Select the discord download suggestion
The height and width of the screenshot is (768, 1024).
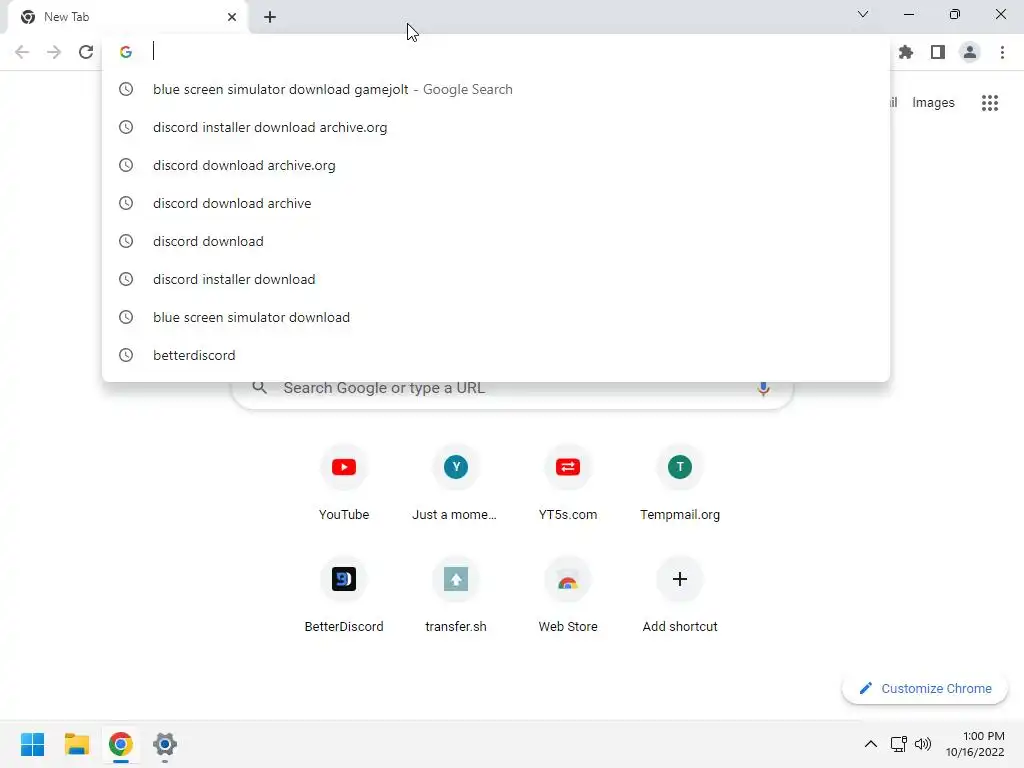click(x=496, y=241)
